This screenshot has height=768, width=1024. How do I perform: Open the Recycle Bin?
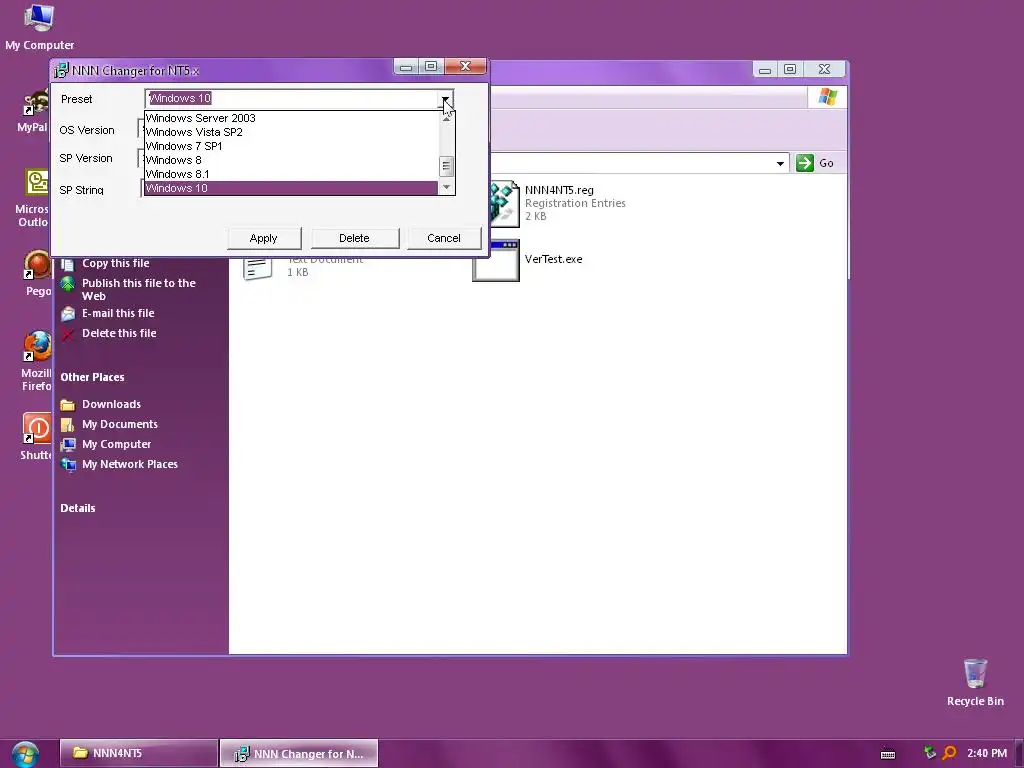click(975, 682)
